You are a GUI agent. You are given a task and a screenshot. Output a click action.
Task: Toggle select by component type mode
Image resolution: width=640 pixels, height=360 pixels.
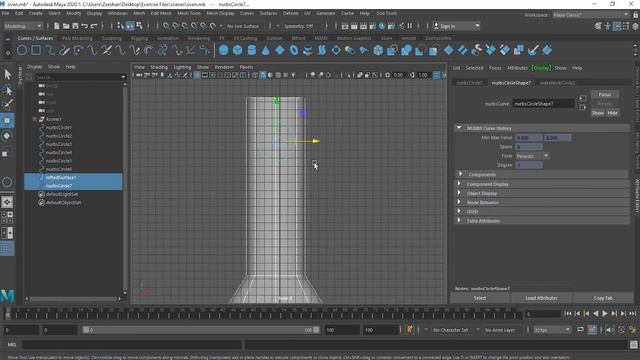[x=139, y=26]
